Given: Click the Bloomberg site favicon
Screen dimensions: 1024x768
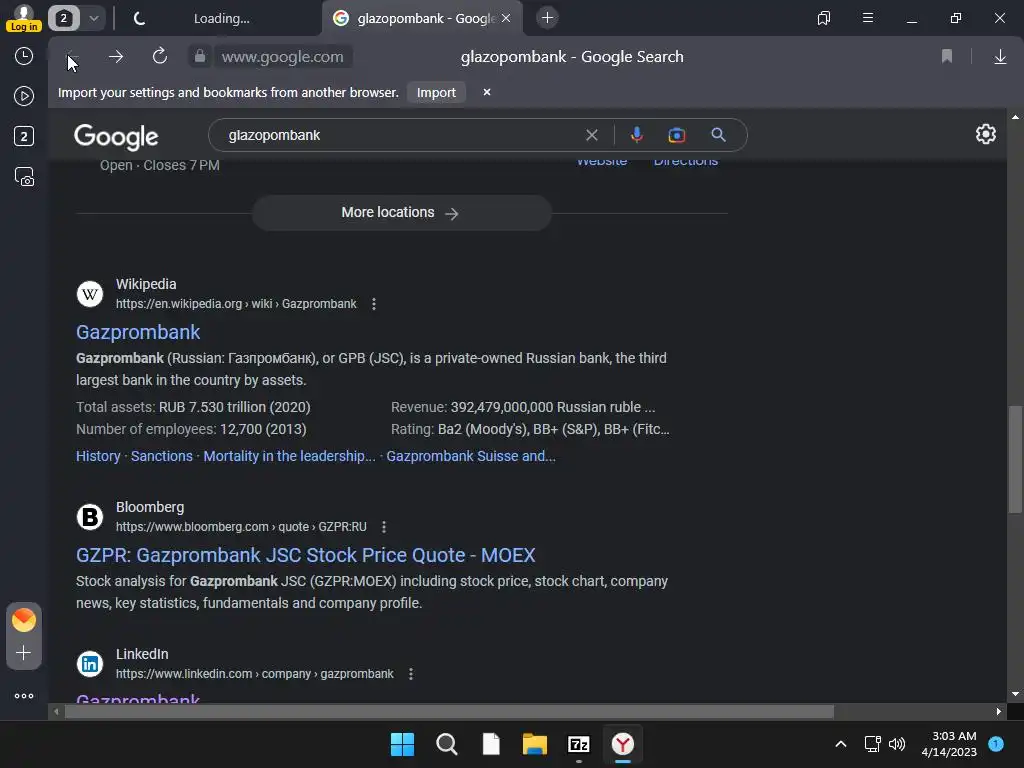Looking at the screenshot, I should click(90, 517).
